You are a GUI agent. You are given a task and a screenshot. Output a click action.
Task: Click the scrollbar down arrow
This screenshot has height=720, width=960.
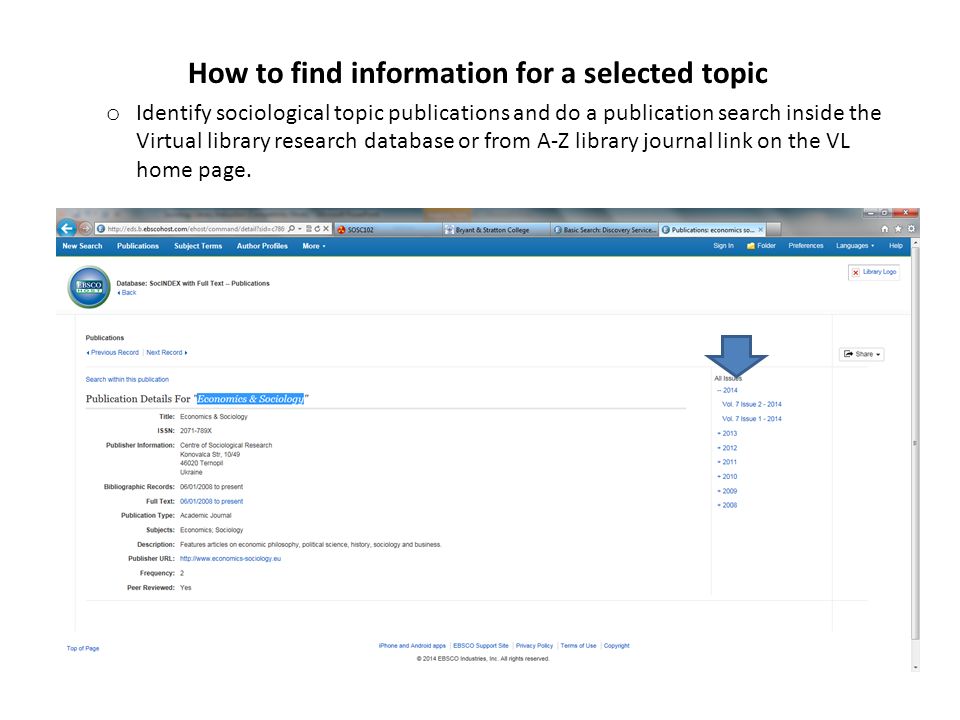(915, 667)
